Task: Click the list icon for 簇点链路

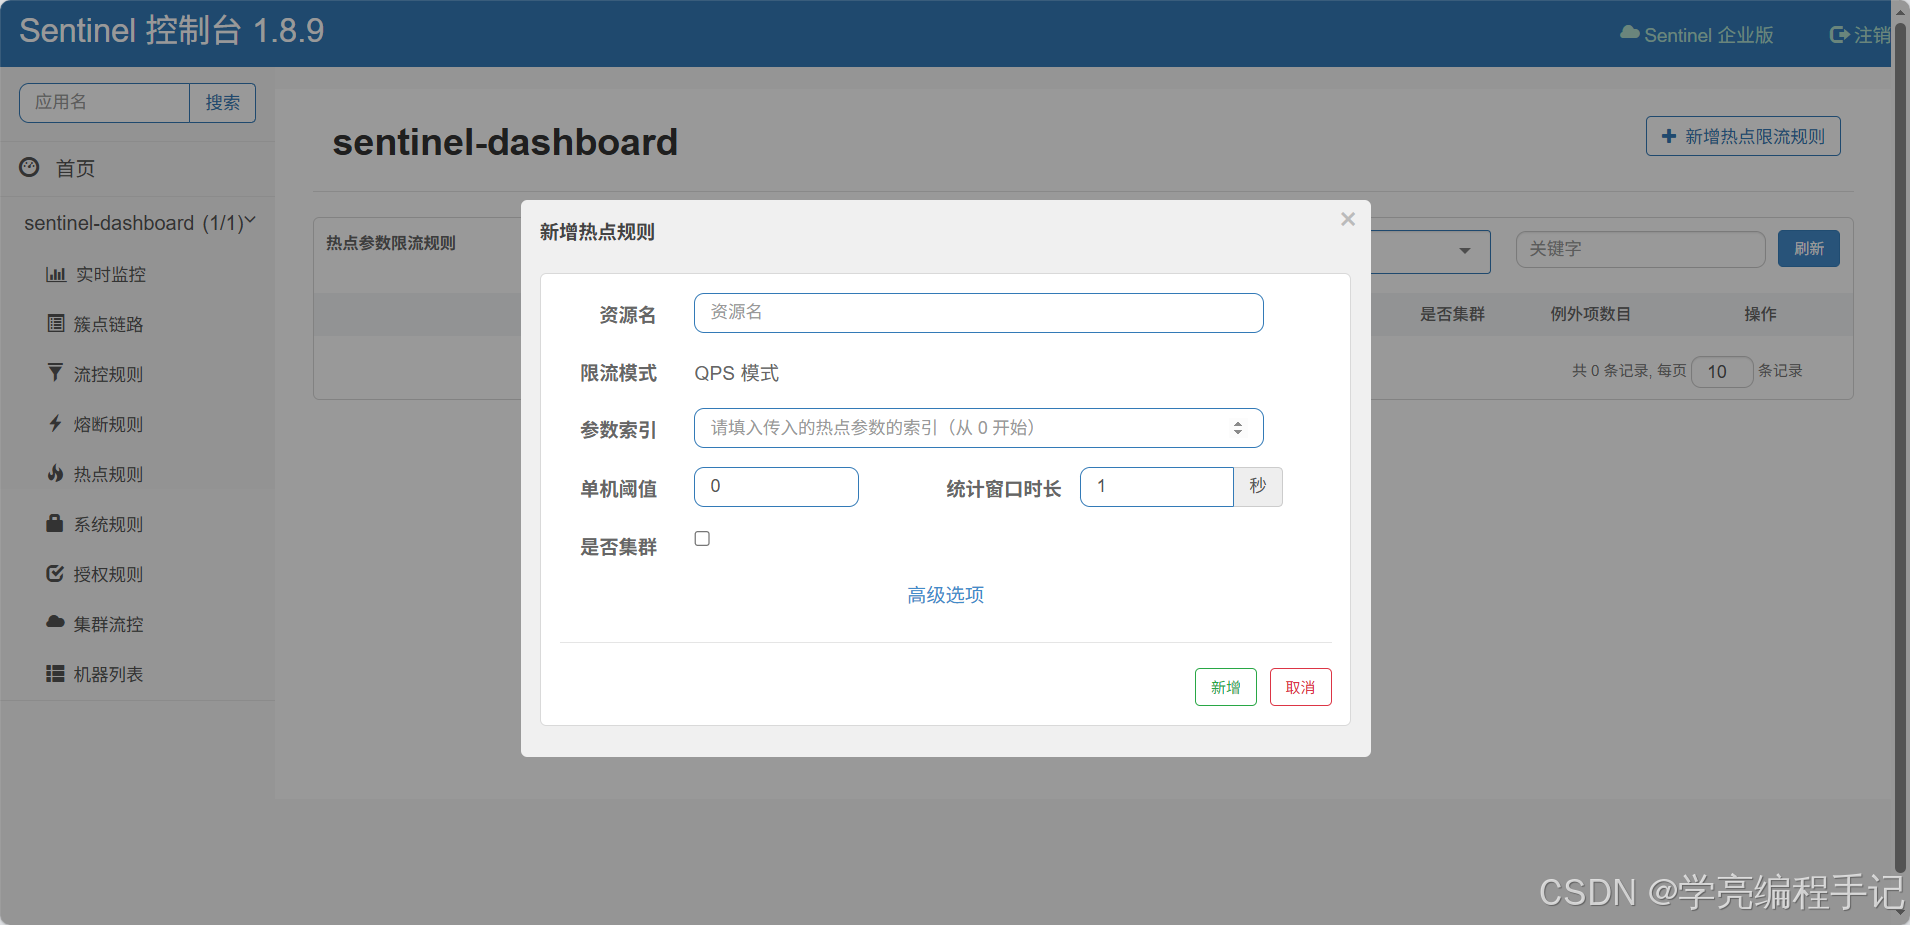Action: click(x=56, y=323)
